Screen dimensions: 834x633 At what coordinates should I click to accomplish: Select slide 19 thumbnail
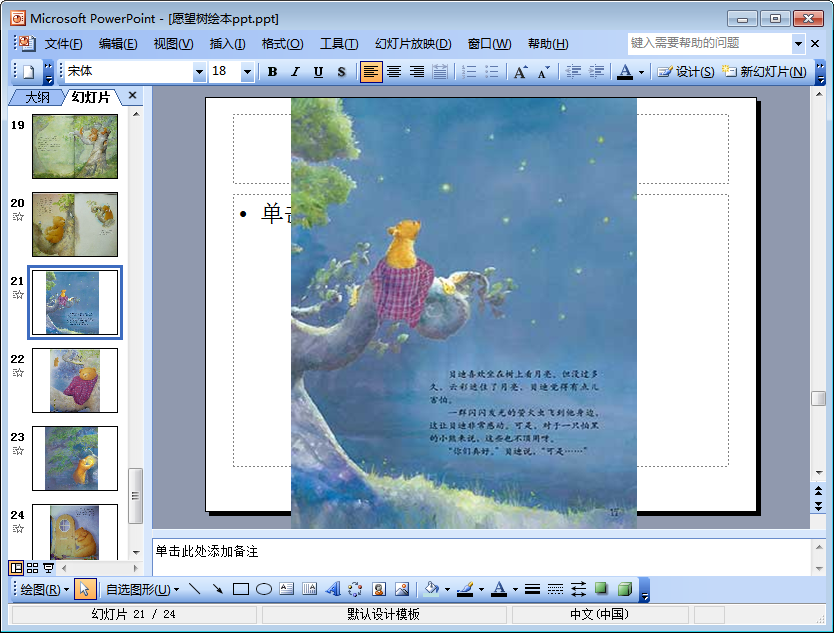click(75, 146)
